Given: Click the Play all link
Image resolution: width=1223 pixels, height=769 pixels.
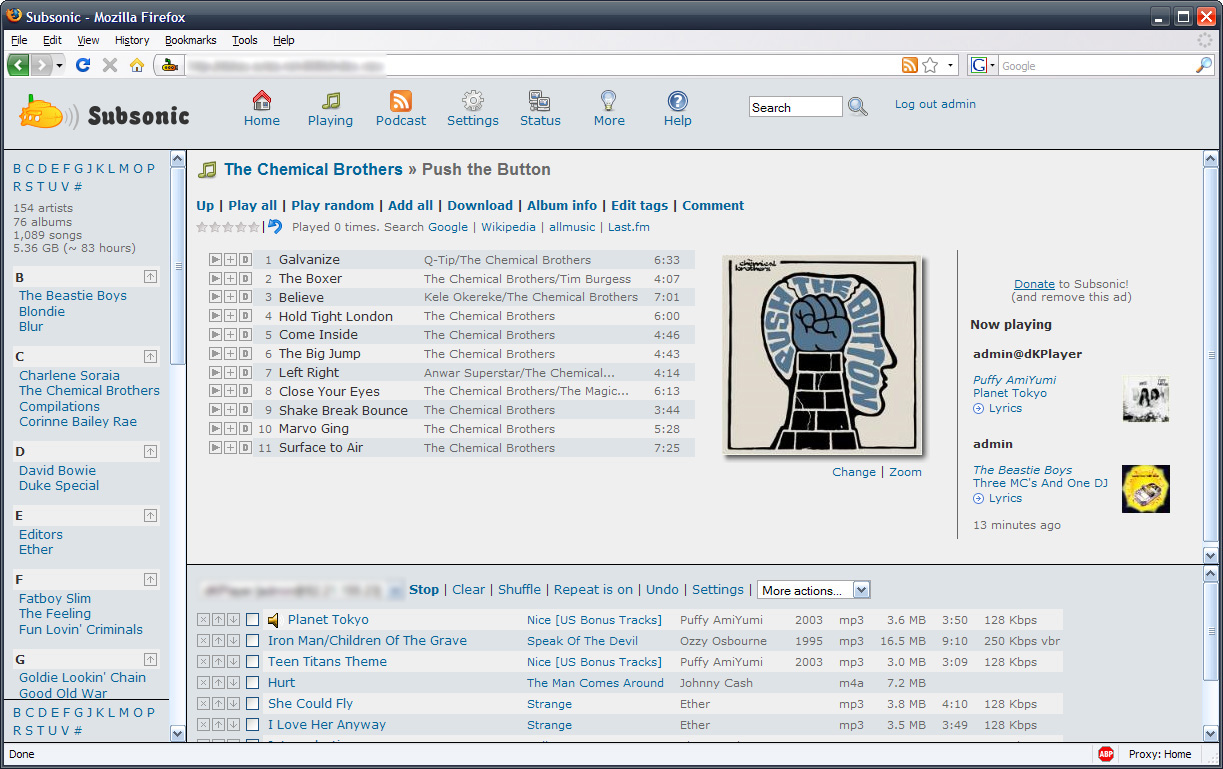Looking at the screenshot, I should click(x=253, y=205).
